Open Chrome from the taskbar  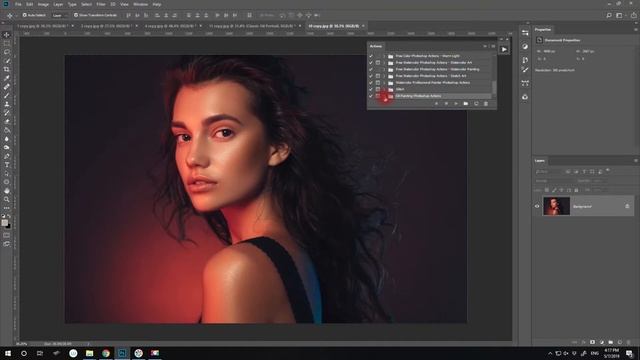point(106,353)
